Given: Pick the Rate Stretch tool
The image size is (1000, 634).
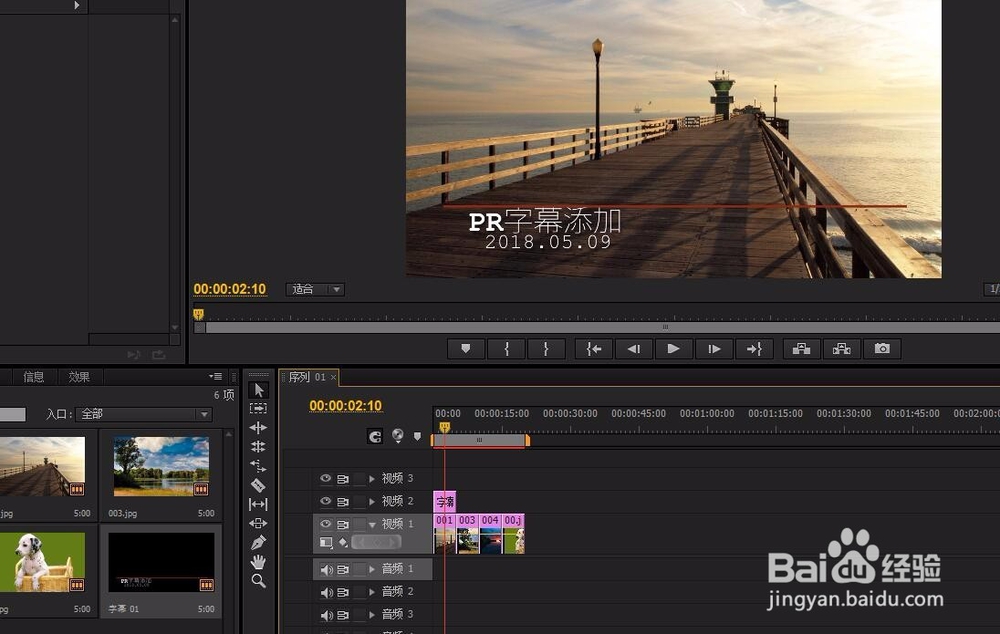Looking at the screenshot, I should 258,466.
